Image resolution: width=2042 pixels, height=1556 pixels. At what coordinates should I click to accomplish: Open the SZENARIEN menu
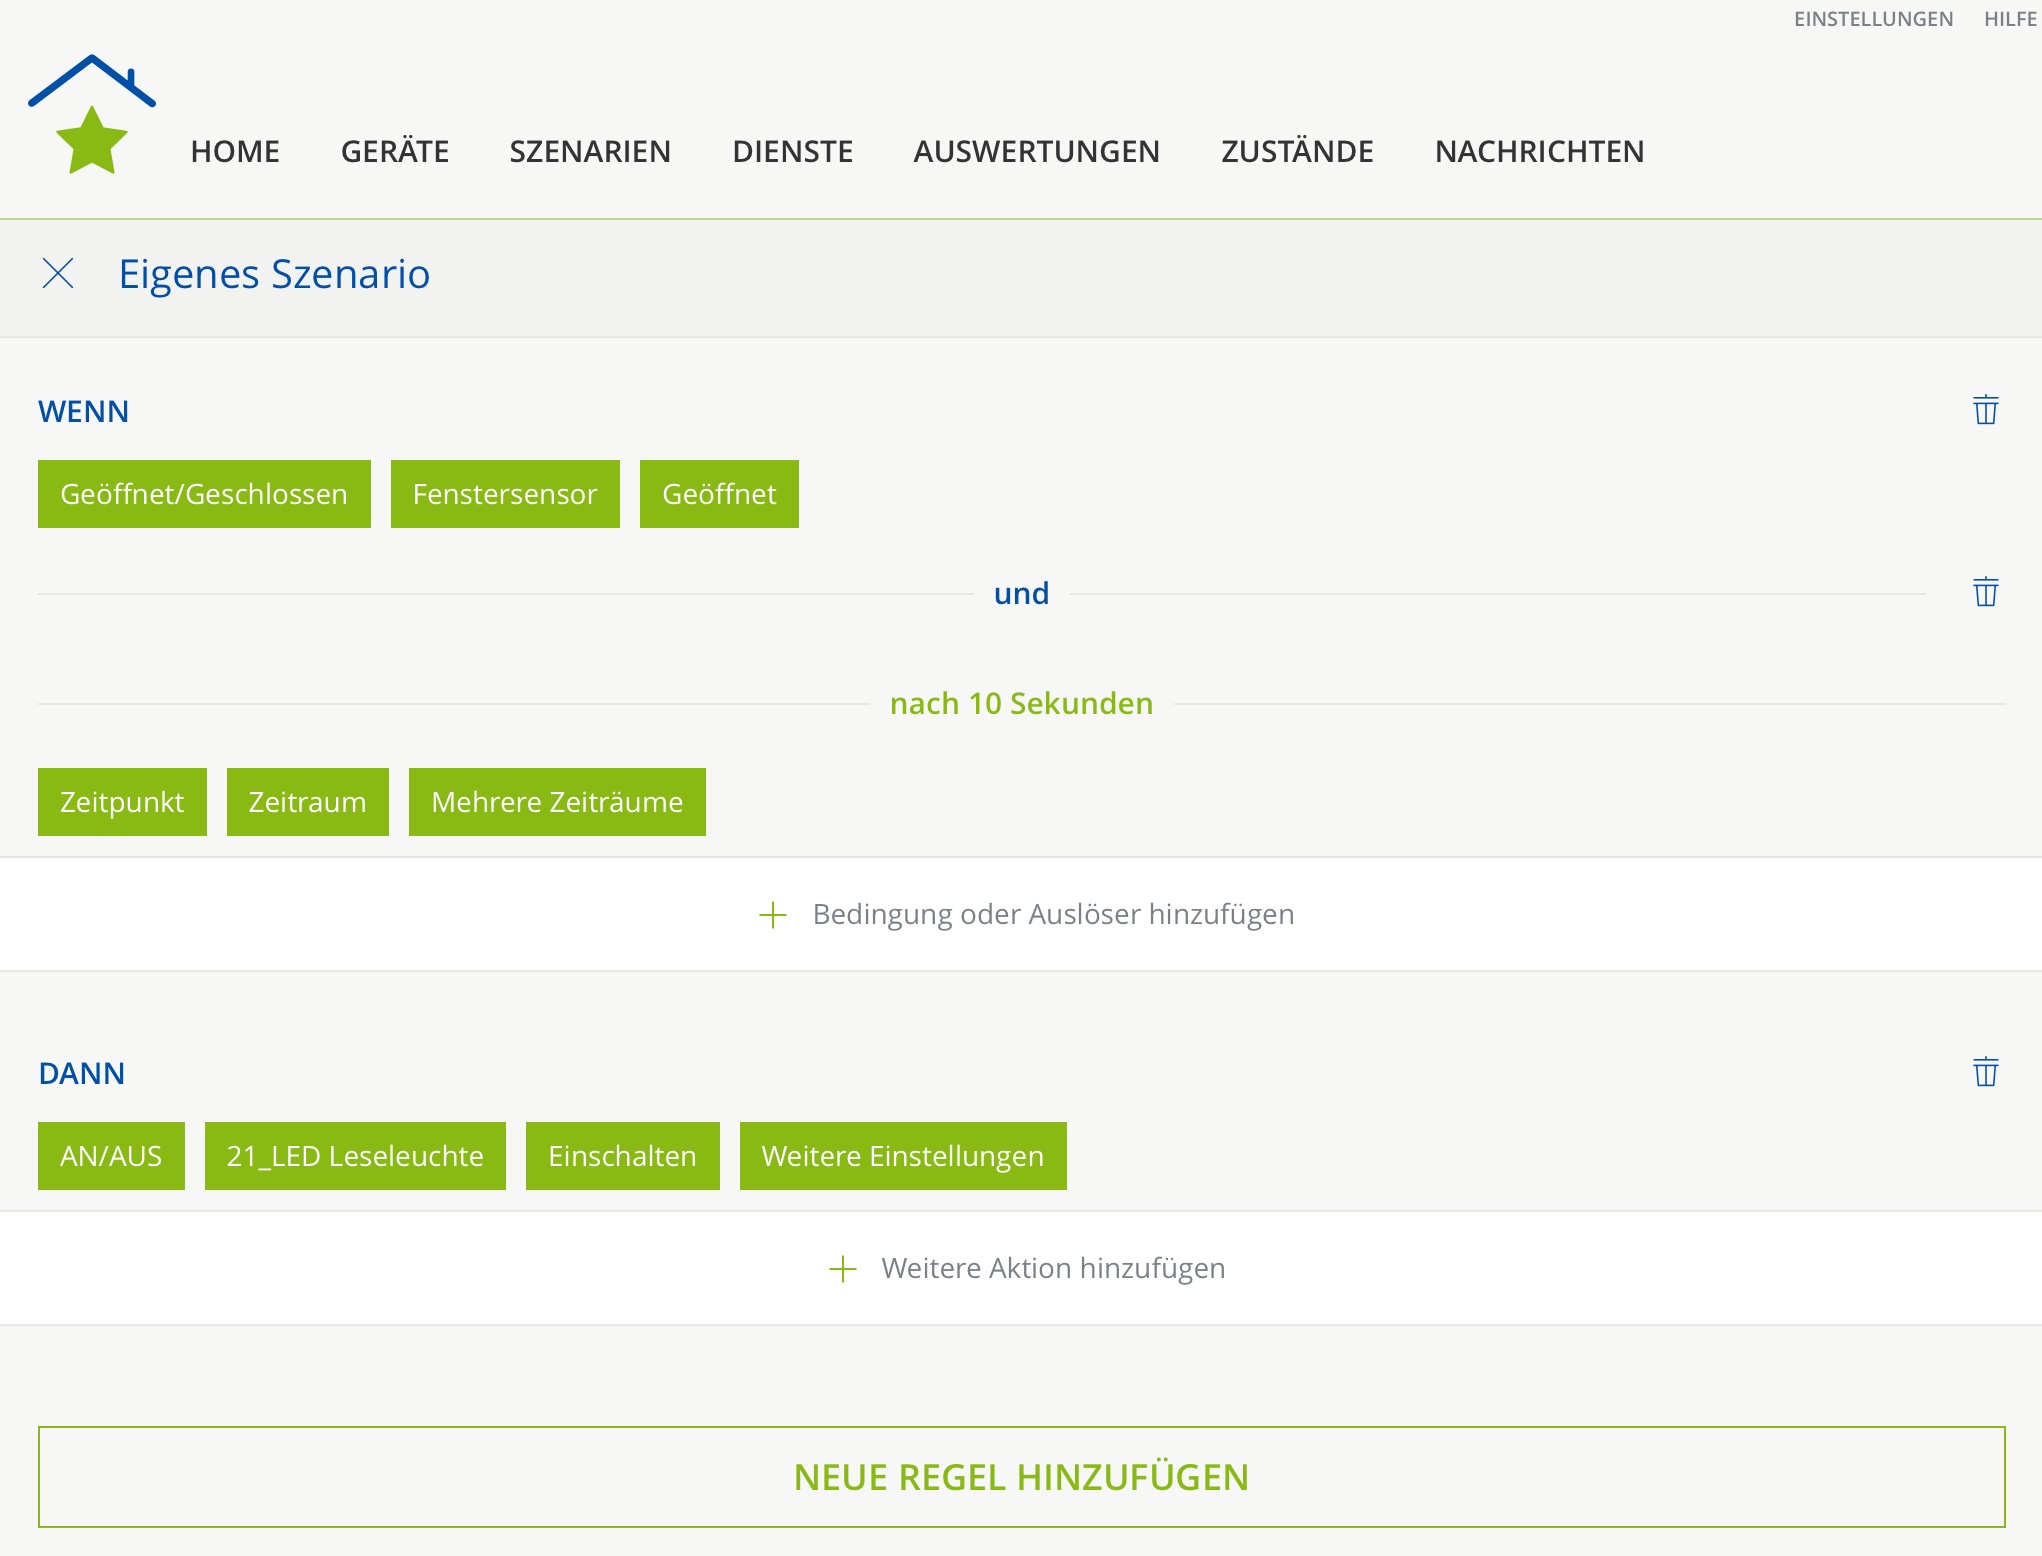click(x=590, y=151)
